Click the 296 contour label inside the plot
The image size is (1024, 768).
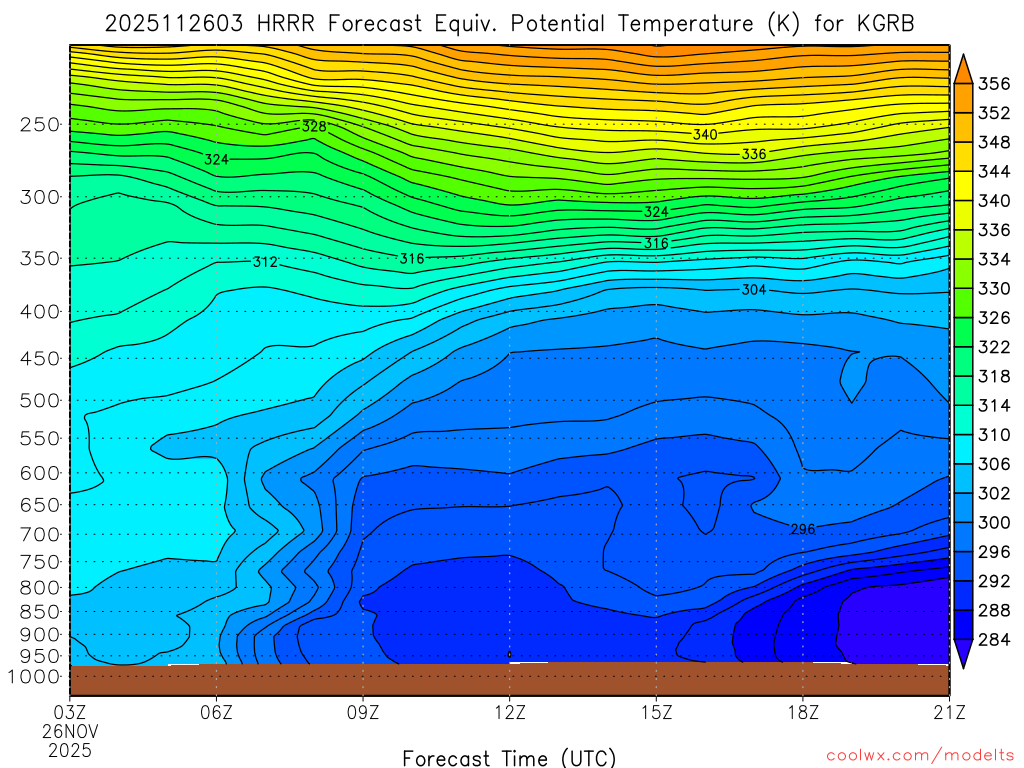coord(803,529)
